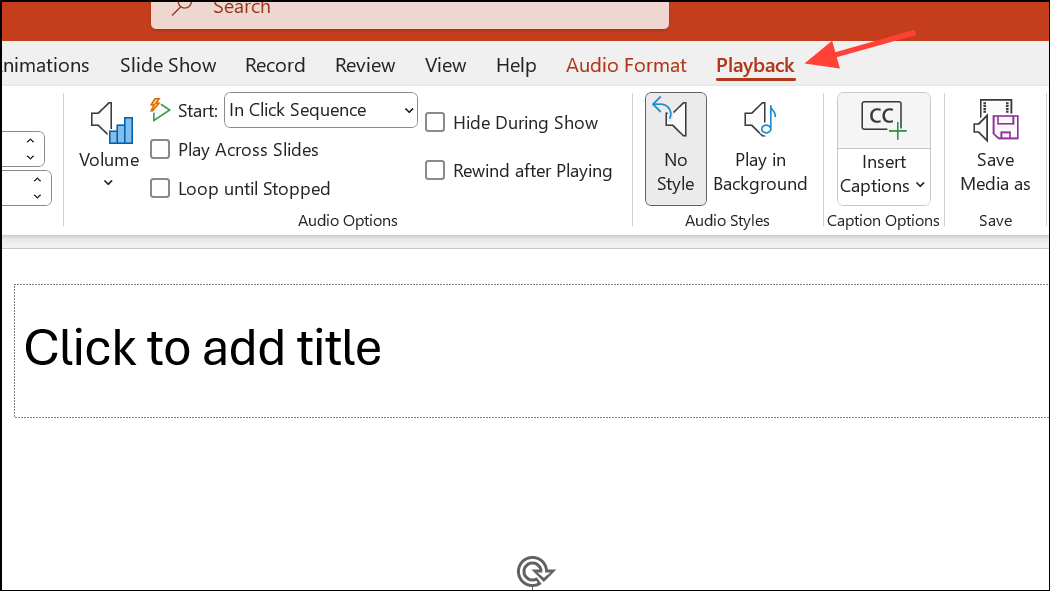Click the rotation handle icon below the title

coord(534,572)
